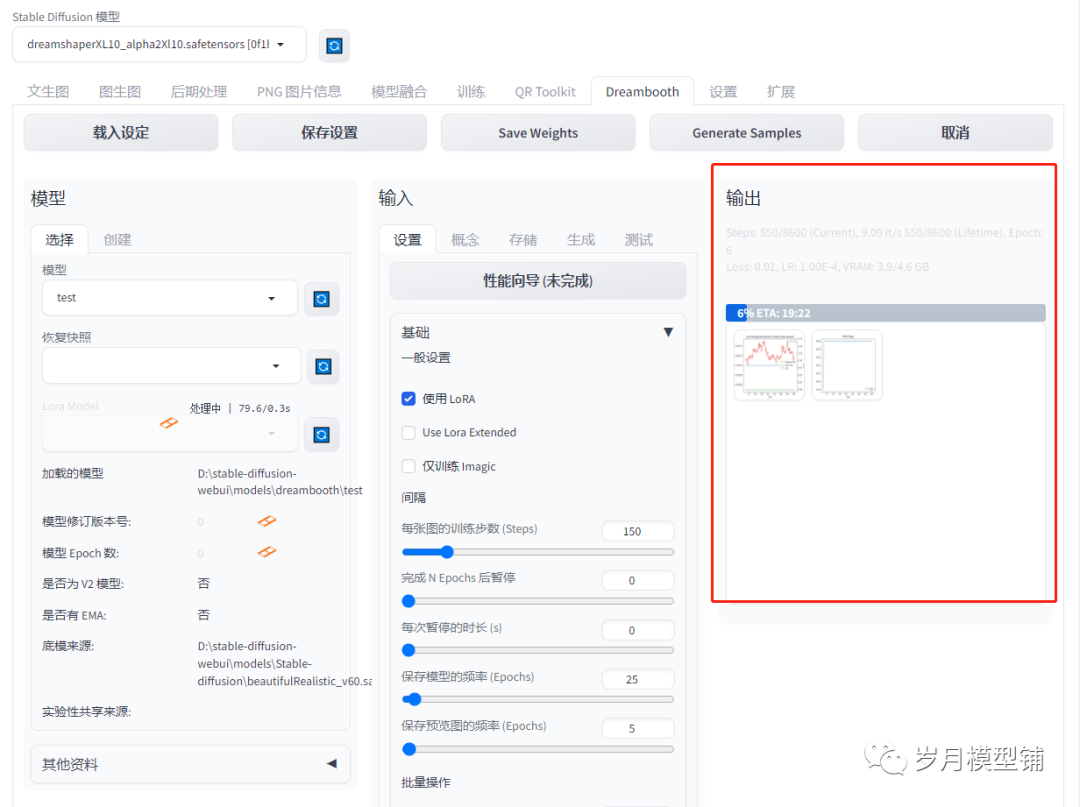Switch to the 生成 input tab
The height and width of the screenshot is (807, 1080).
[581, 239]
